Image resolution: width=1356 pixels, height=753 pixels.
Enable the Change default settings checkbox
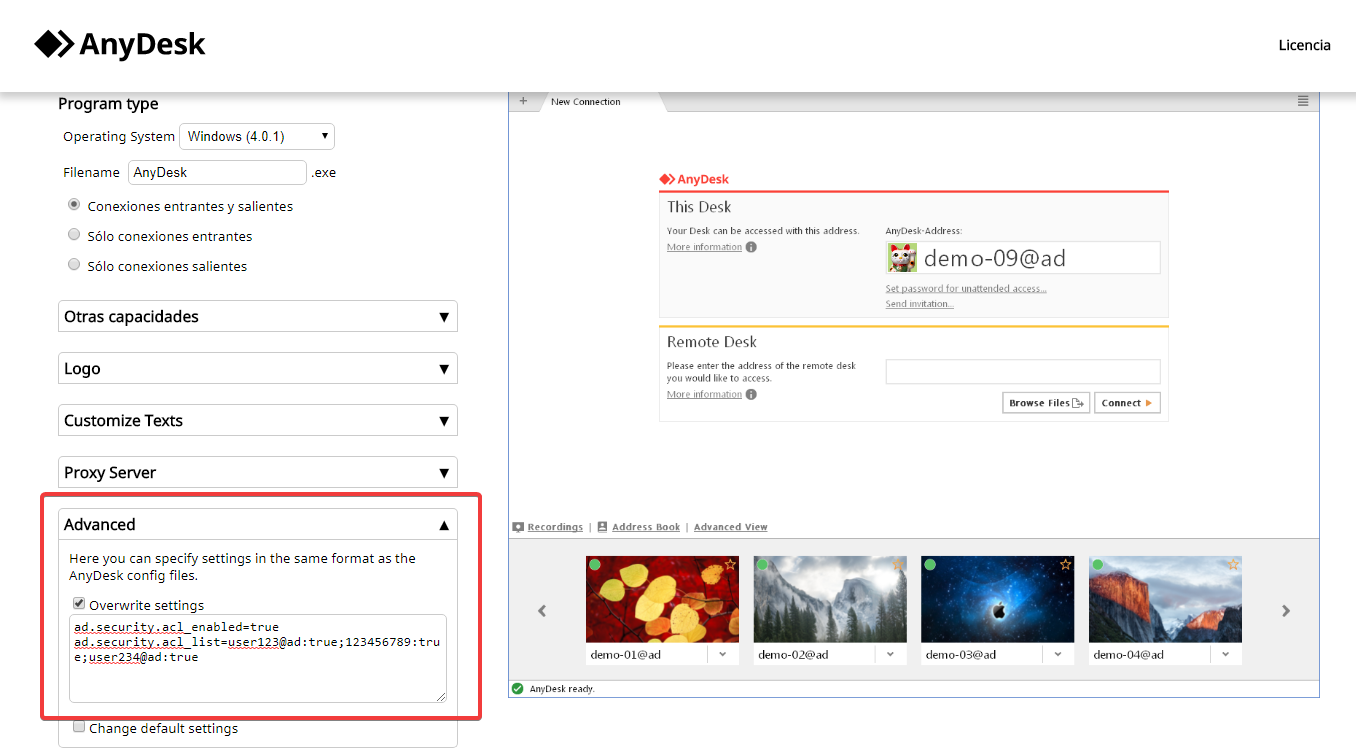click(79, 727)
